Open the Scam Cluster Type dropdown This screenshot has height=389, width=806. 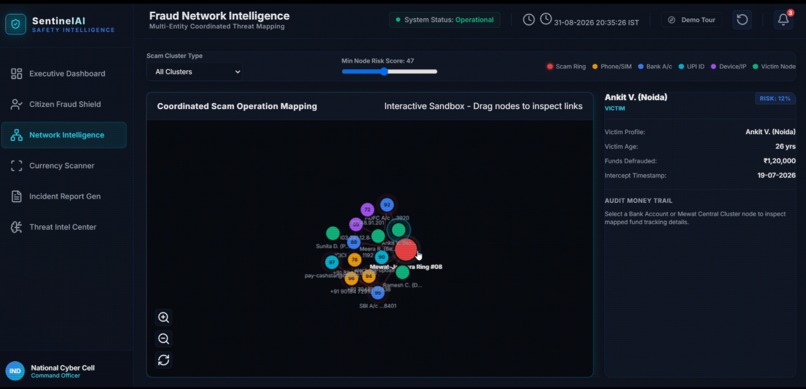(195, 72)
